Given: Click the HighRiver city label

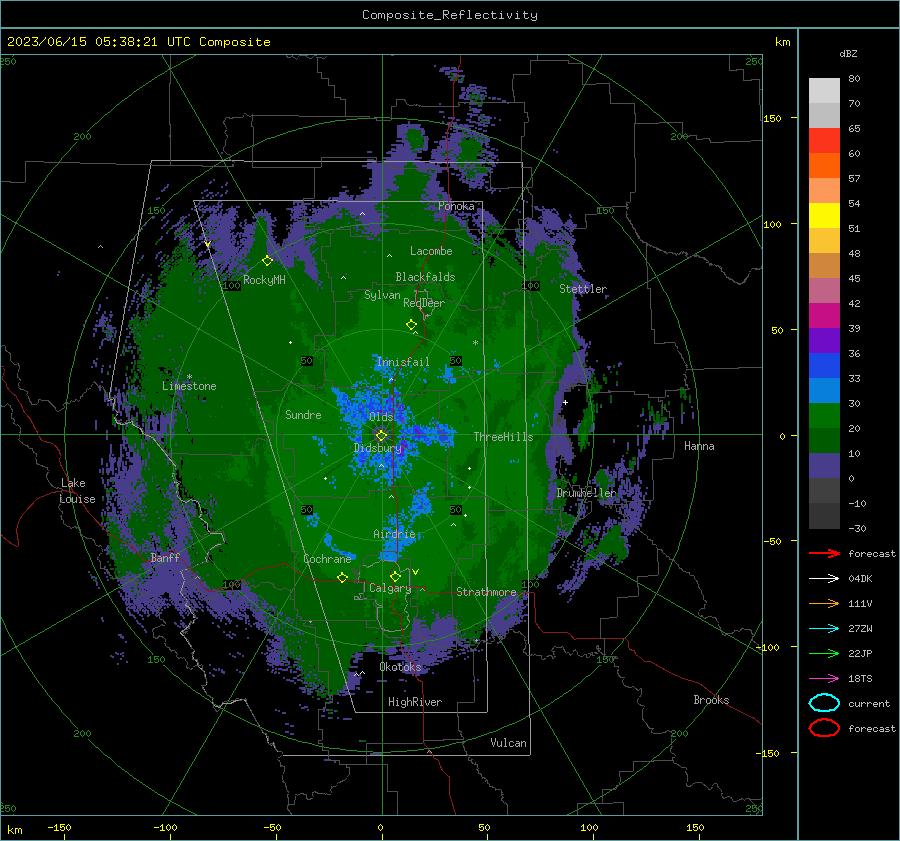Looking at the screenshot, I should click(x=415, y=702).
